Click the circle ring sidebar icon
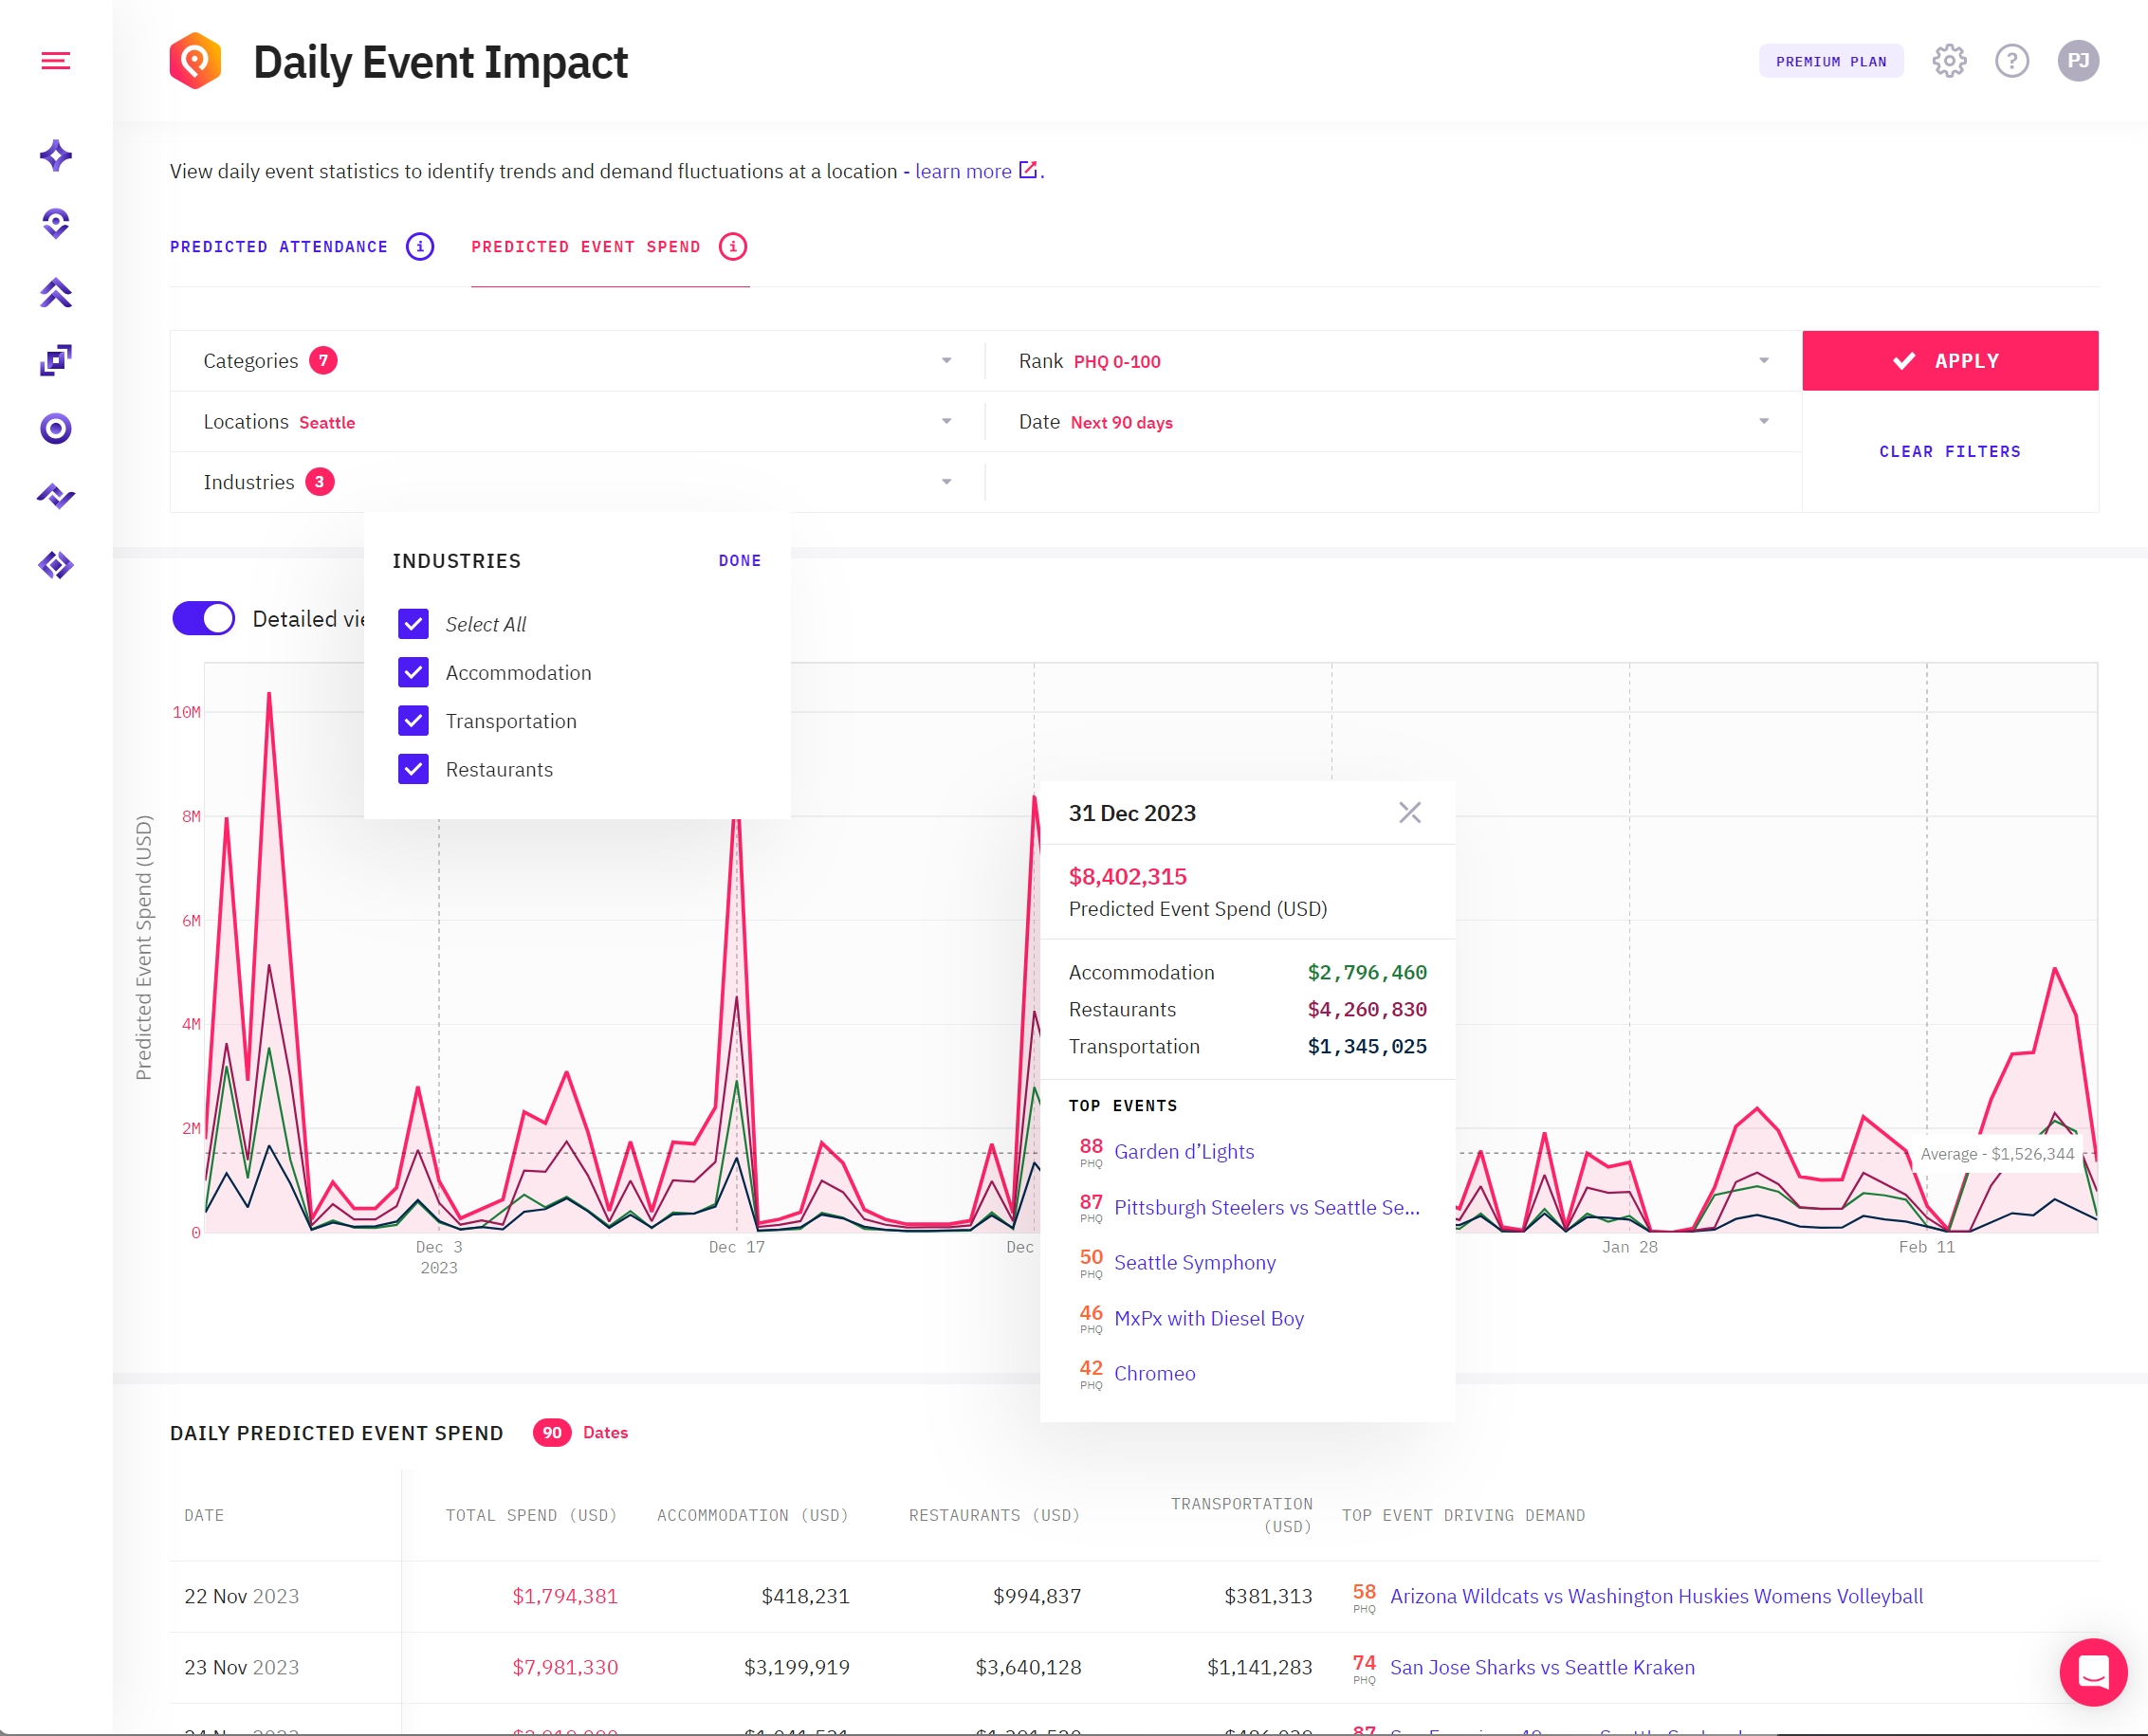Image resolution: width=2148 pixels, height=1736 pixels. click(x=56, y=429)
